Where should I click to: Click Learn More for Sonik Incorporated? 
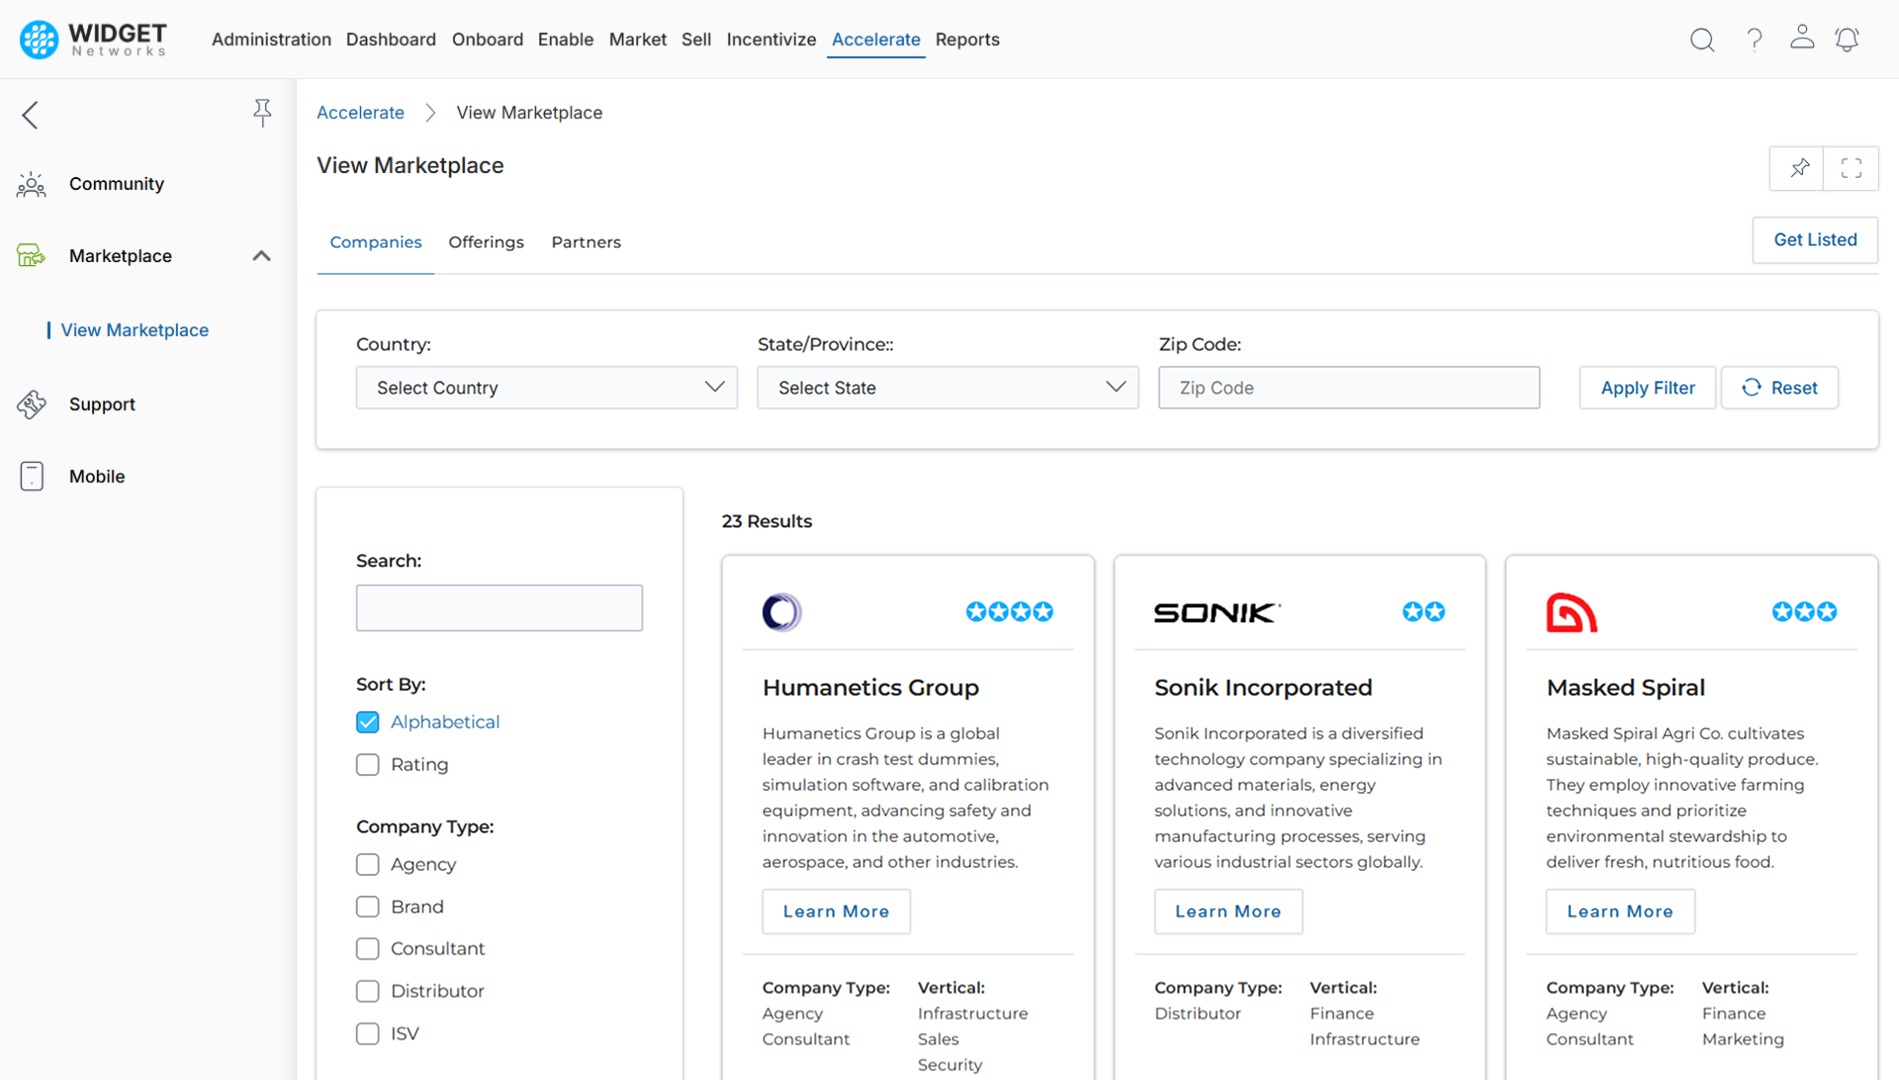[1227, 911]
